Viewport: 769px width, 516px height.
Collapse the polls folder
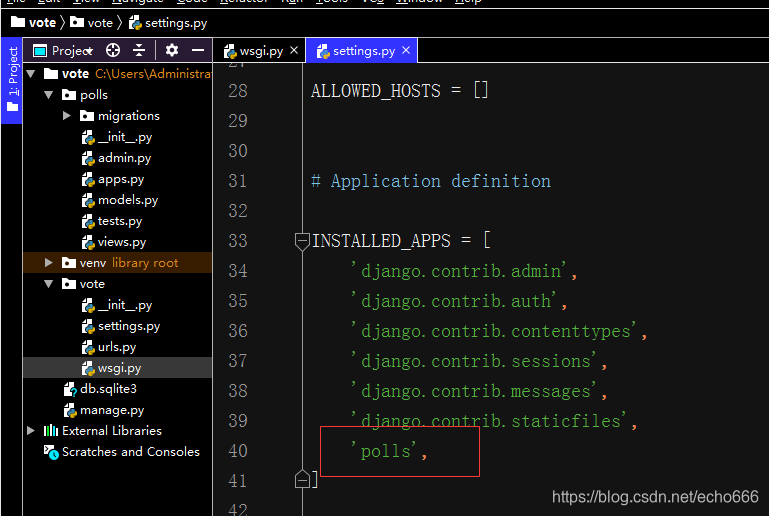[x=49, y=95]
